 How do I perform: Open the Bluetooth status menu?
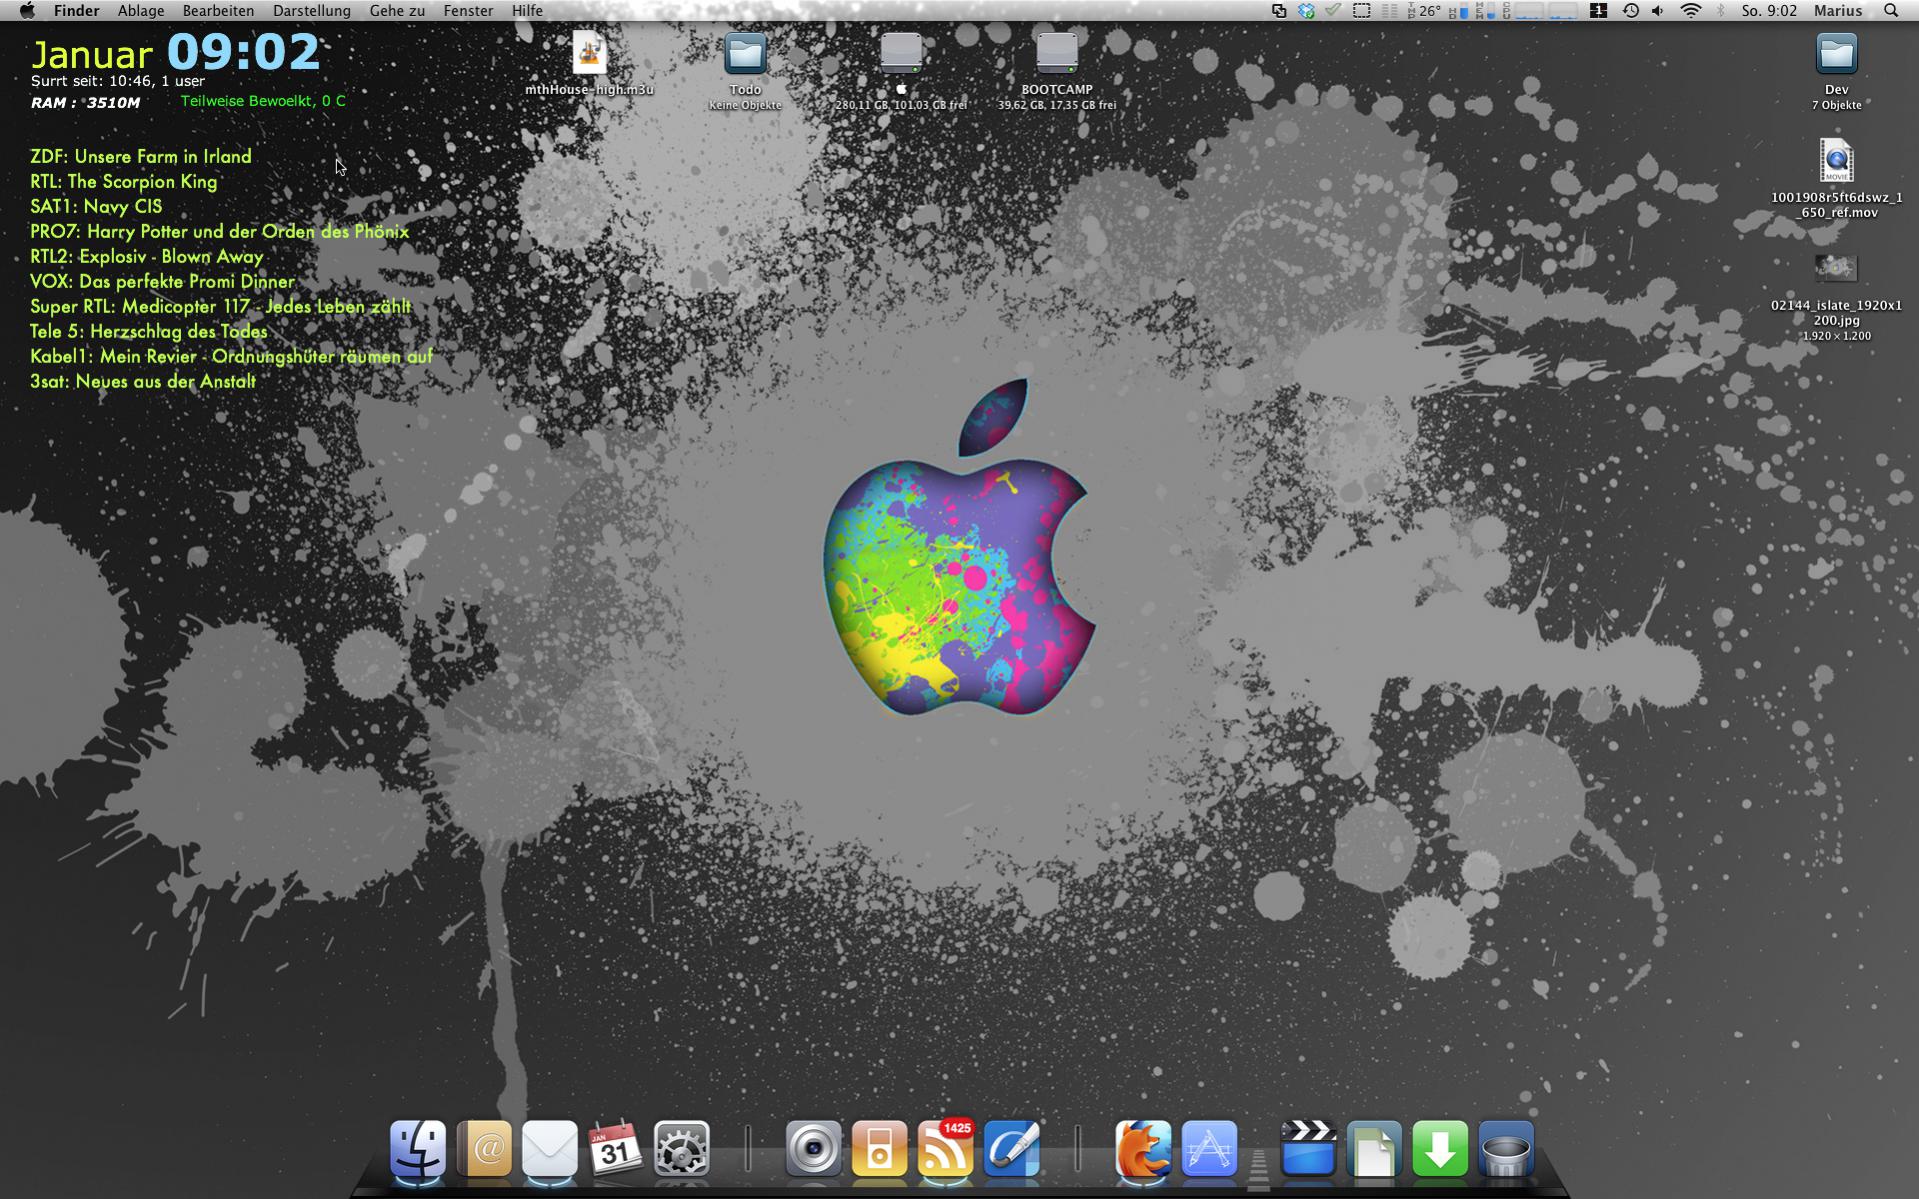click(x=1721, y=11)
